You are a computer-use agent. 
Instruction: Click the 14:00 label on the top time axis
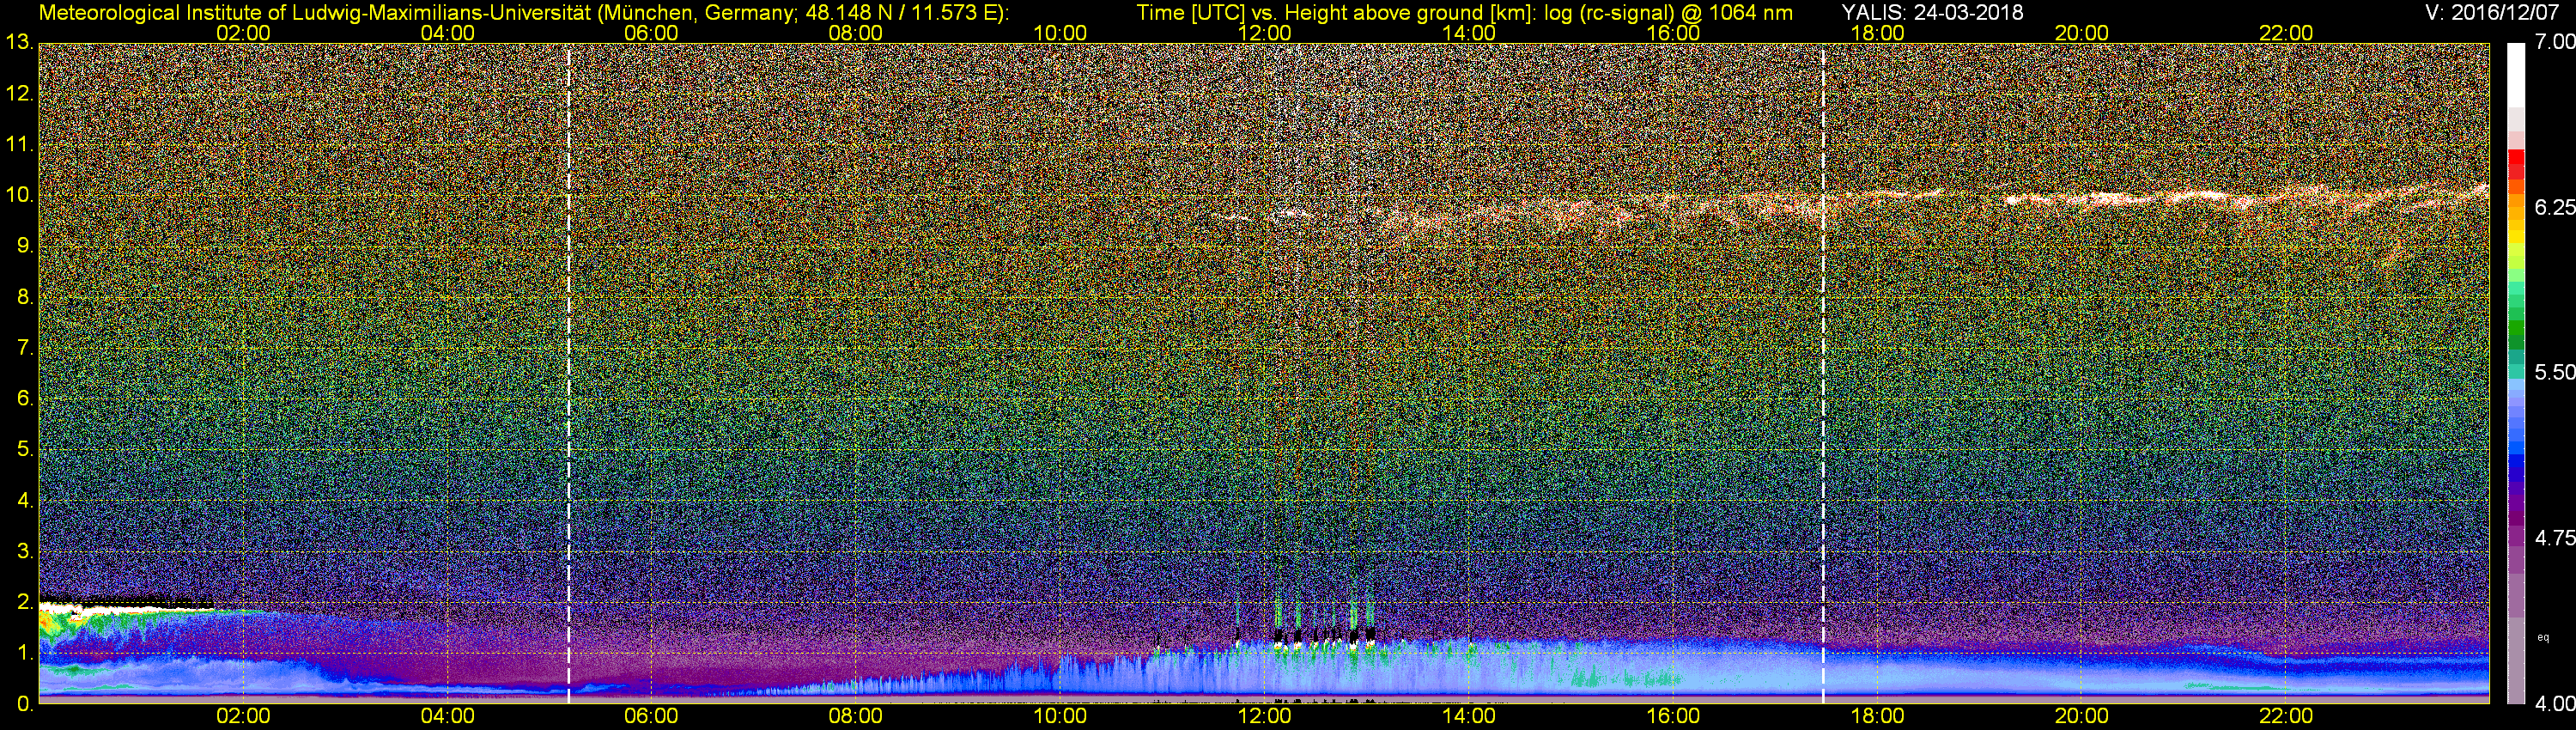tap(1469, 33)
